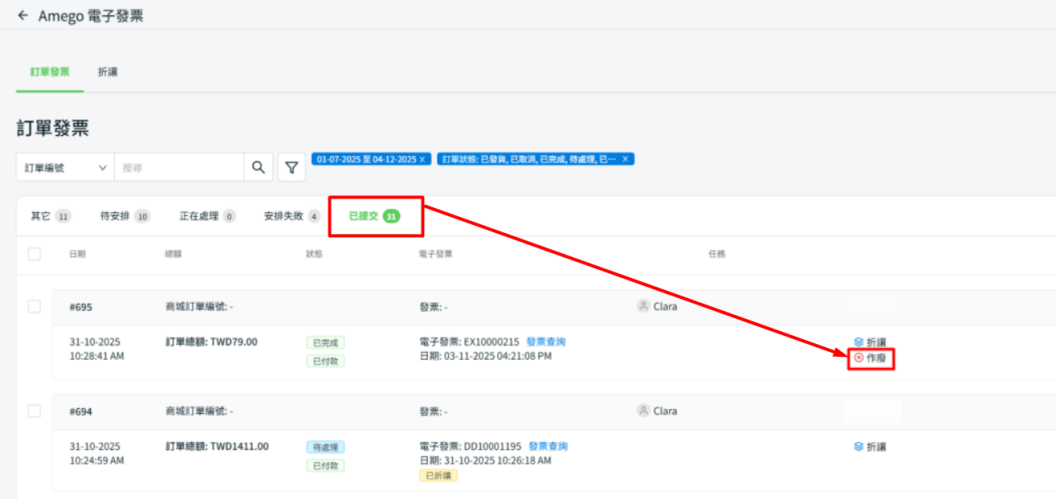Click the magnifier search icon button

coord(258,167)
